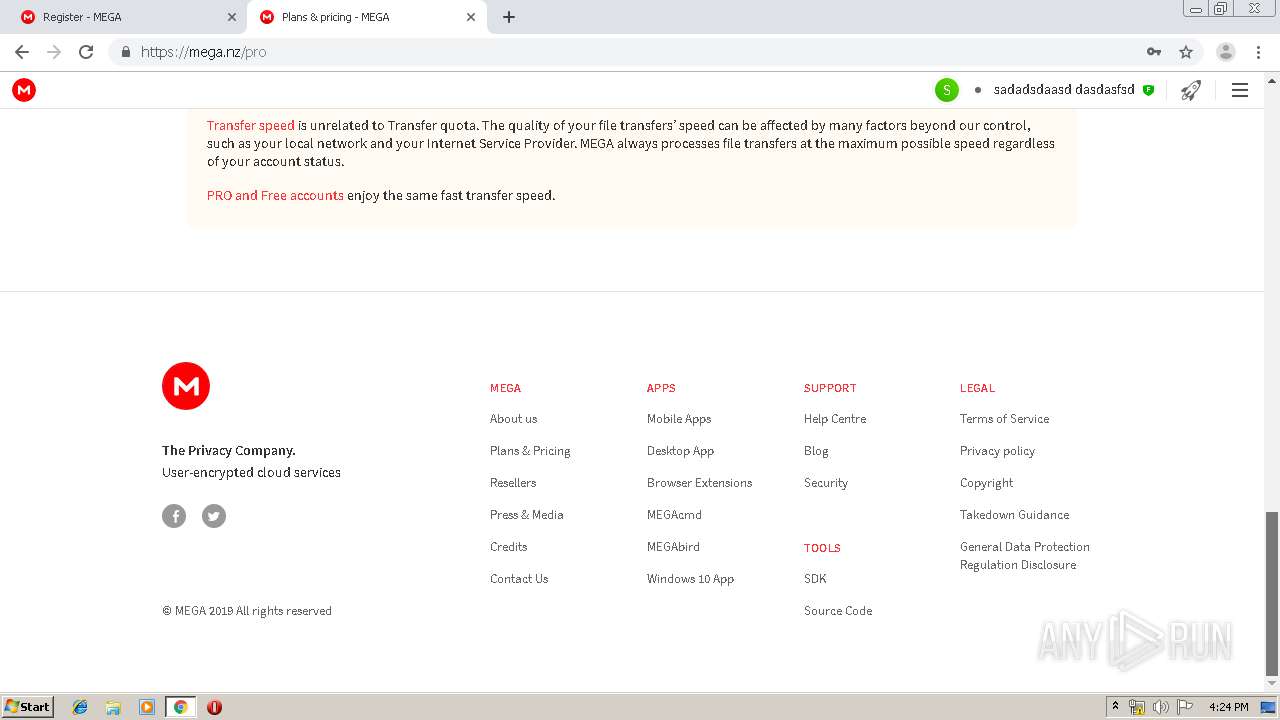Open the Takedown Guidance link
The height and width of the screenshot is (720, 1280).
[x=1015, y=515]
